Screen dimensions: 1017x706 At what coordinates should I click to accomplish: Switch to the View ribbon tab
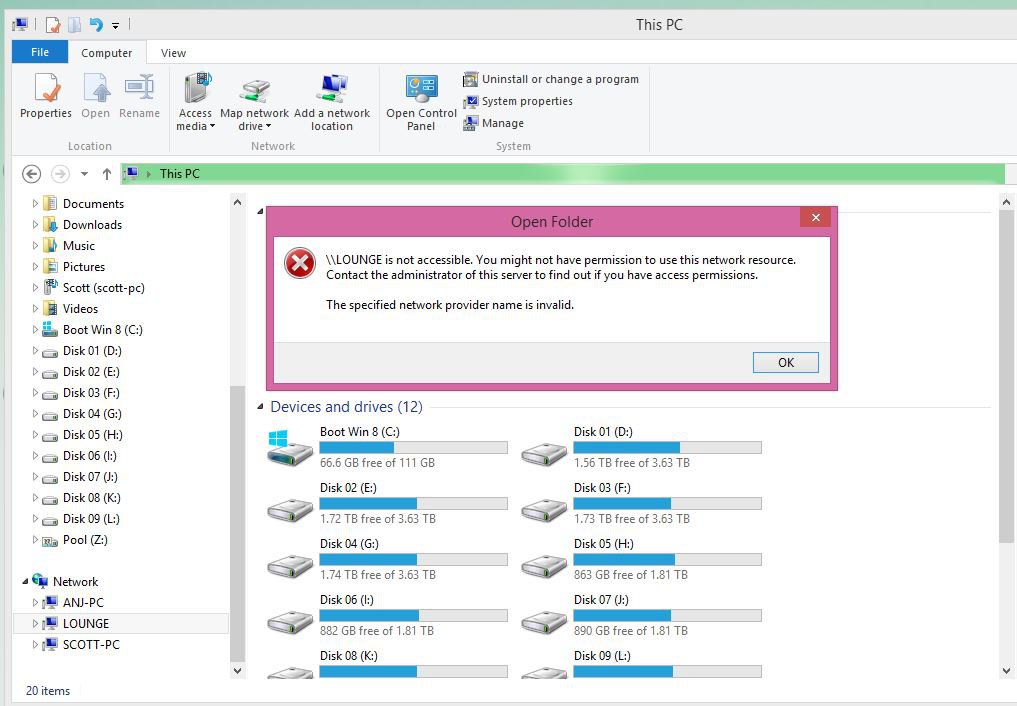click(x=173, y=53)
